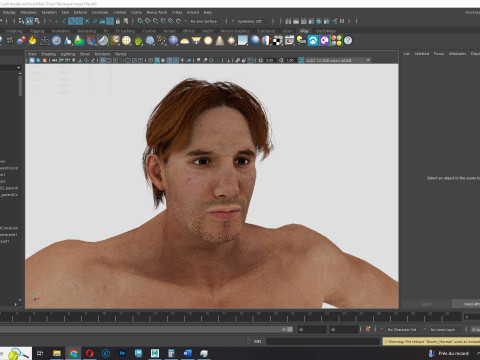Open the outliner panel dropdown arrow
Image resolution: width=480 pixels, height=360 pixels.
click(18, 68)
